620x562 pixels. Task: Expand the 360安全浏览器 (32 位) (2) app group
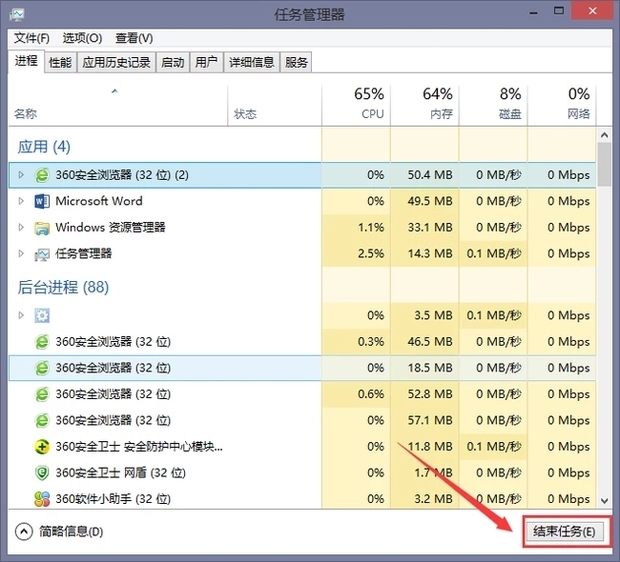click(x=21, y=174)
